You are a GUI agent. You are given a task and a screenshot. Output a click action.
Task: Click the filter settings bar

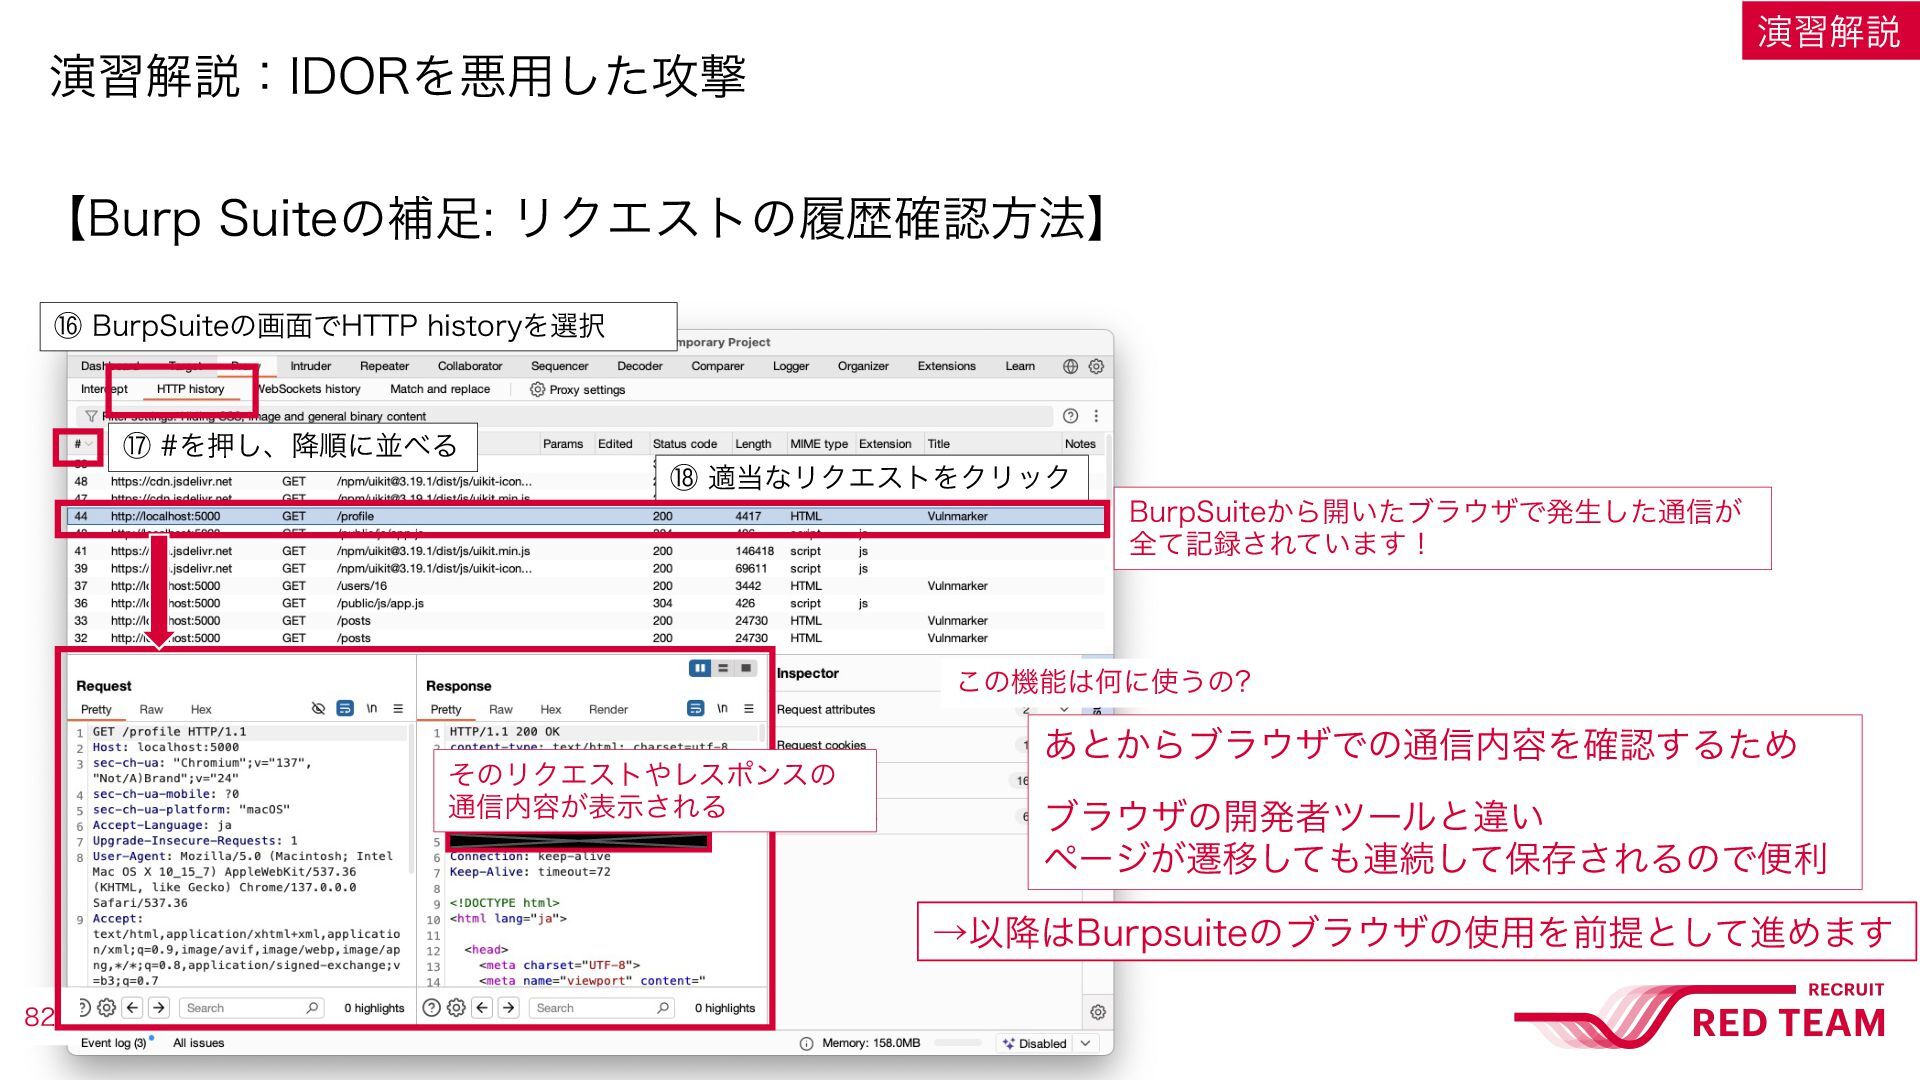click(565, 416)
